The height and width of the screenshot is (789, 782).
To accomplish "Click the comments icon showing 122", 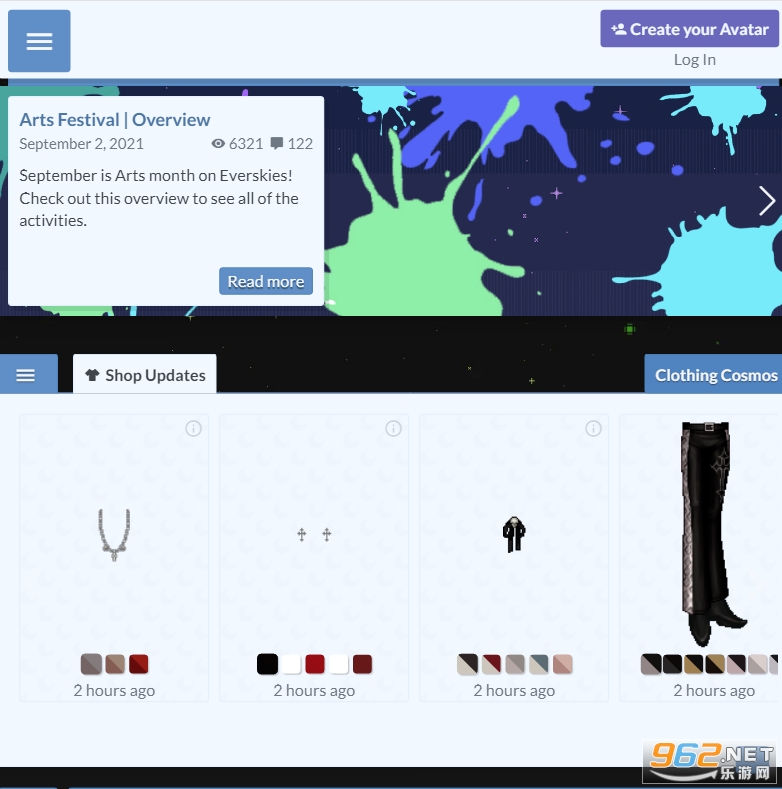I will click(x=276, y=143).
